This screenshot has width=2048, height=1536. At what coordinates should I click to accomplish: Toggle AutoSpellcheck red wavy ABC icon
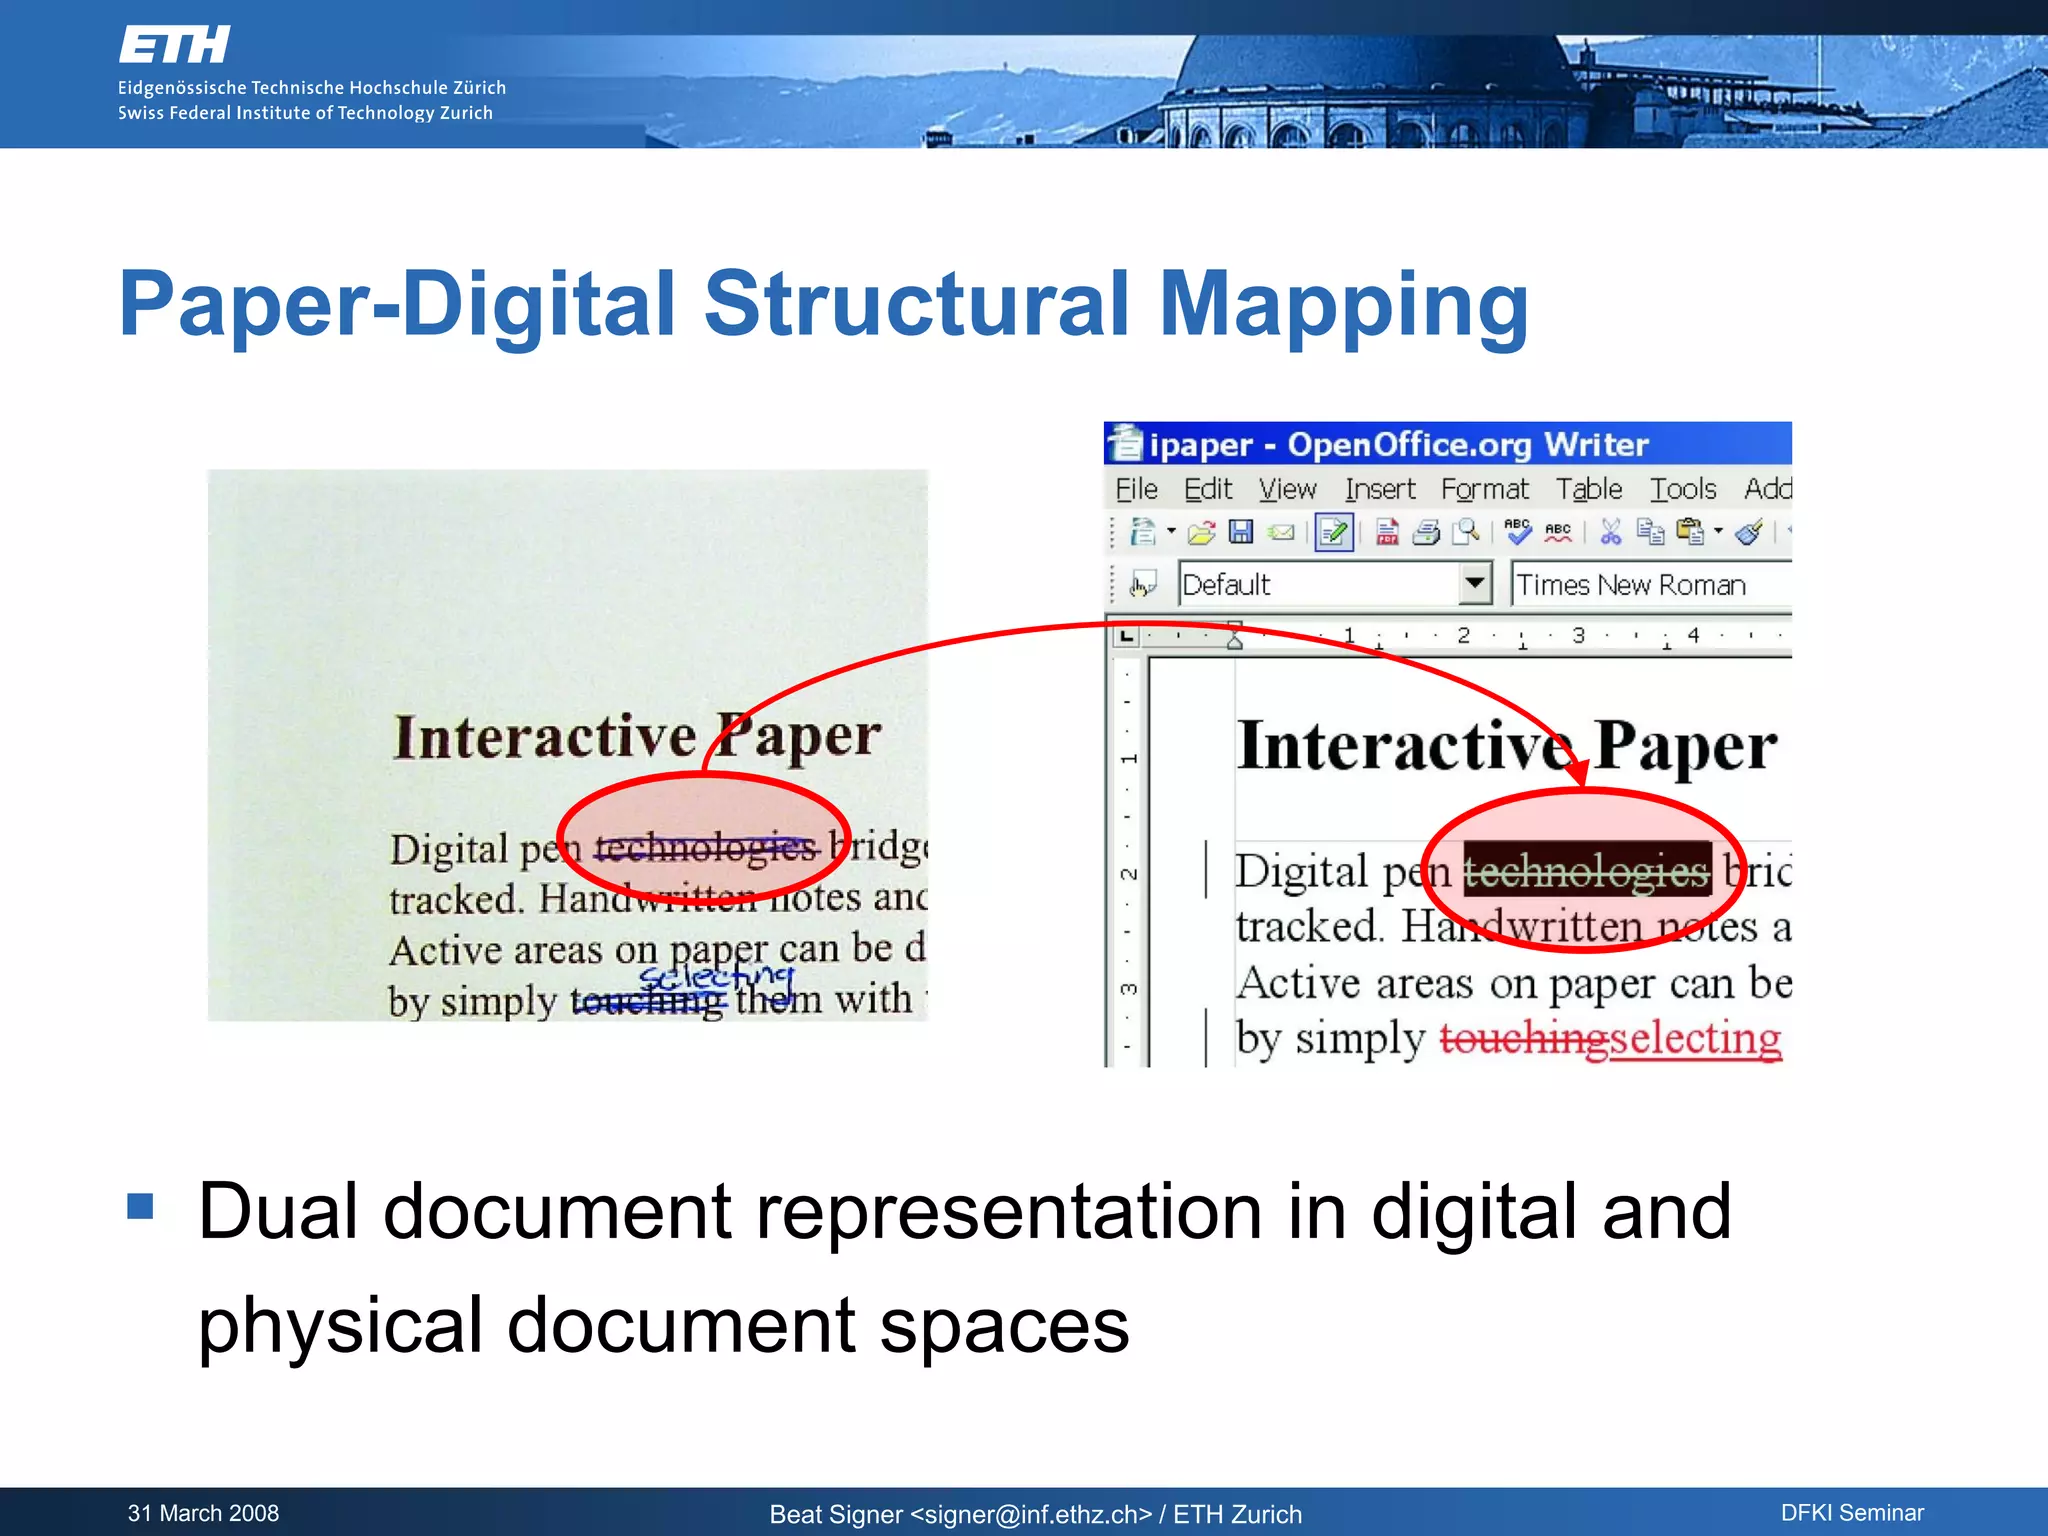pos(1558,532)
